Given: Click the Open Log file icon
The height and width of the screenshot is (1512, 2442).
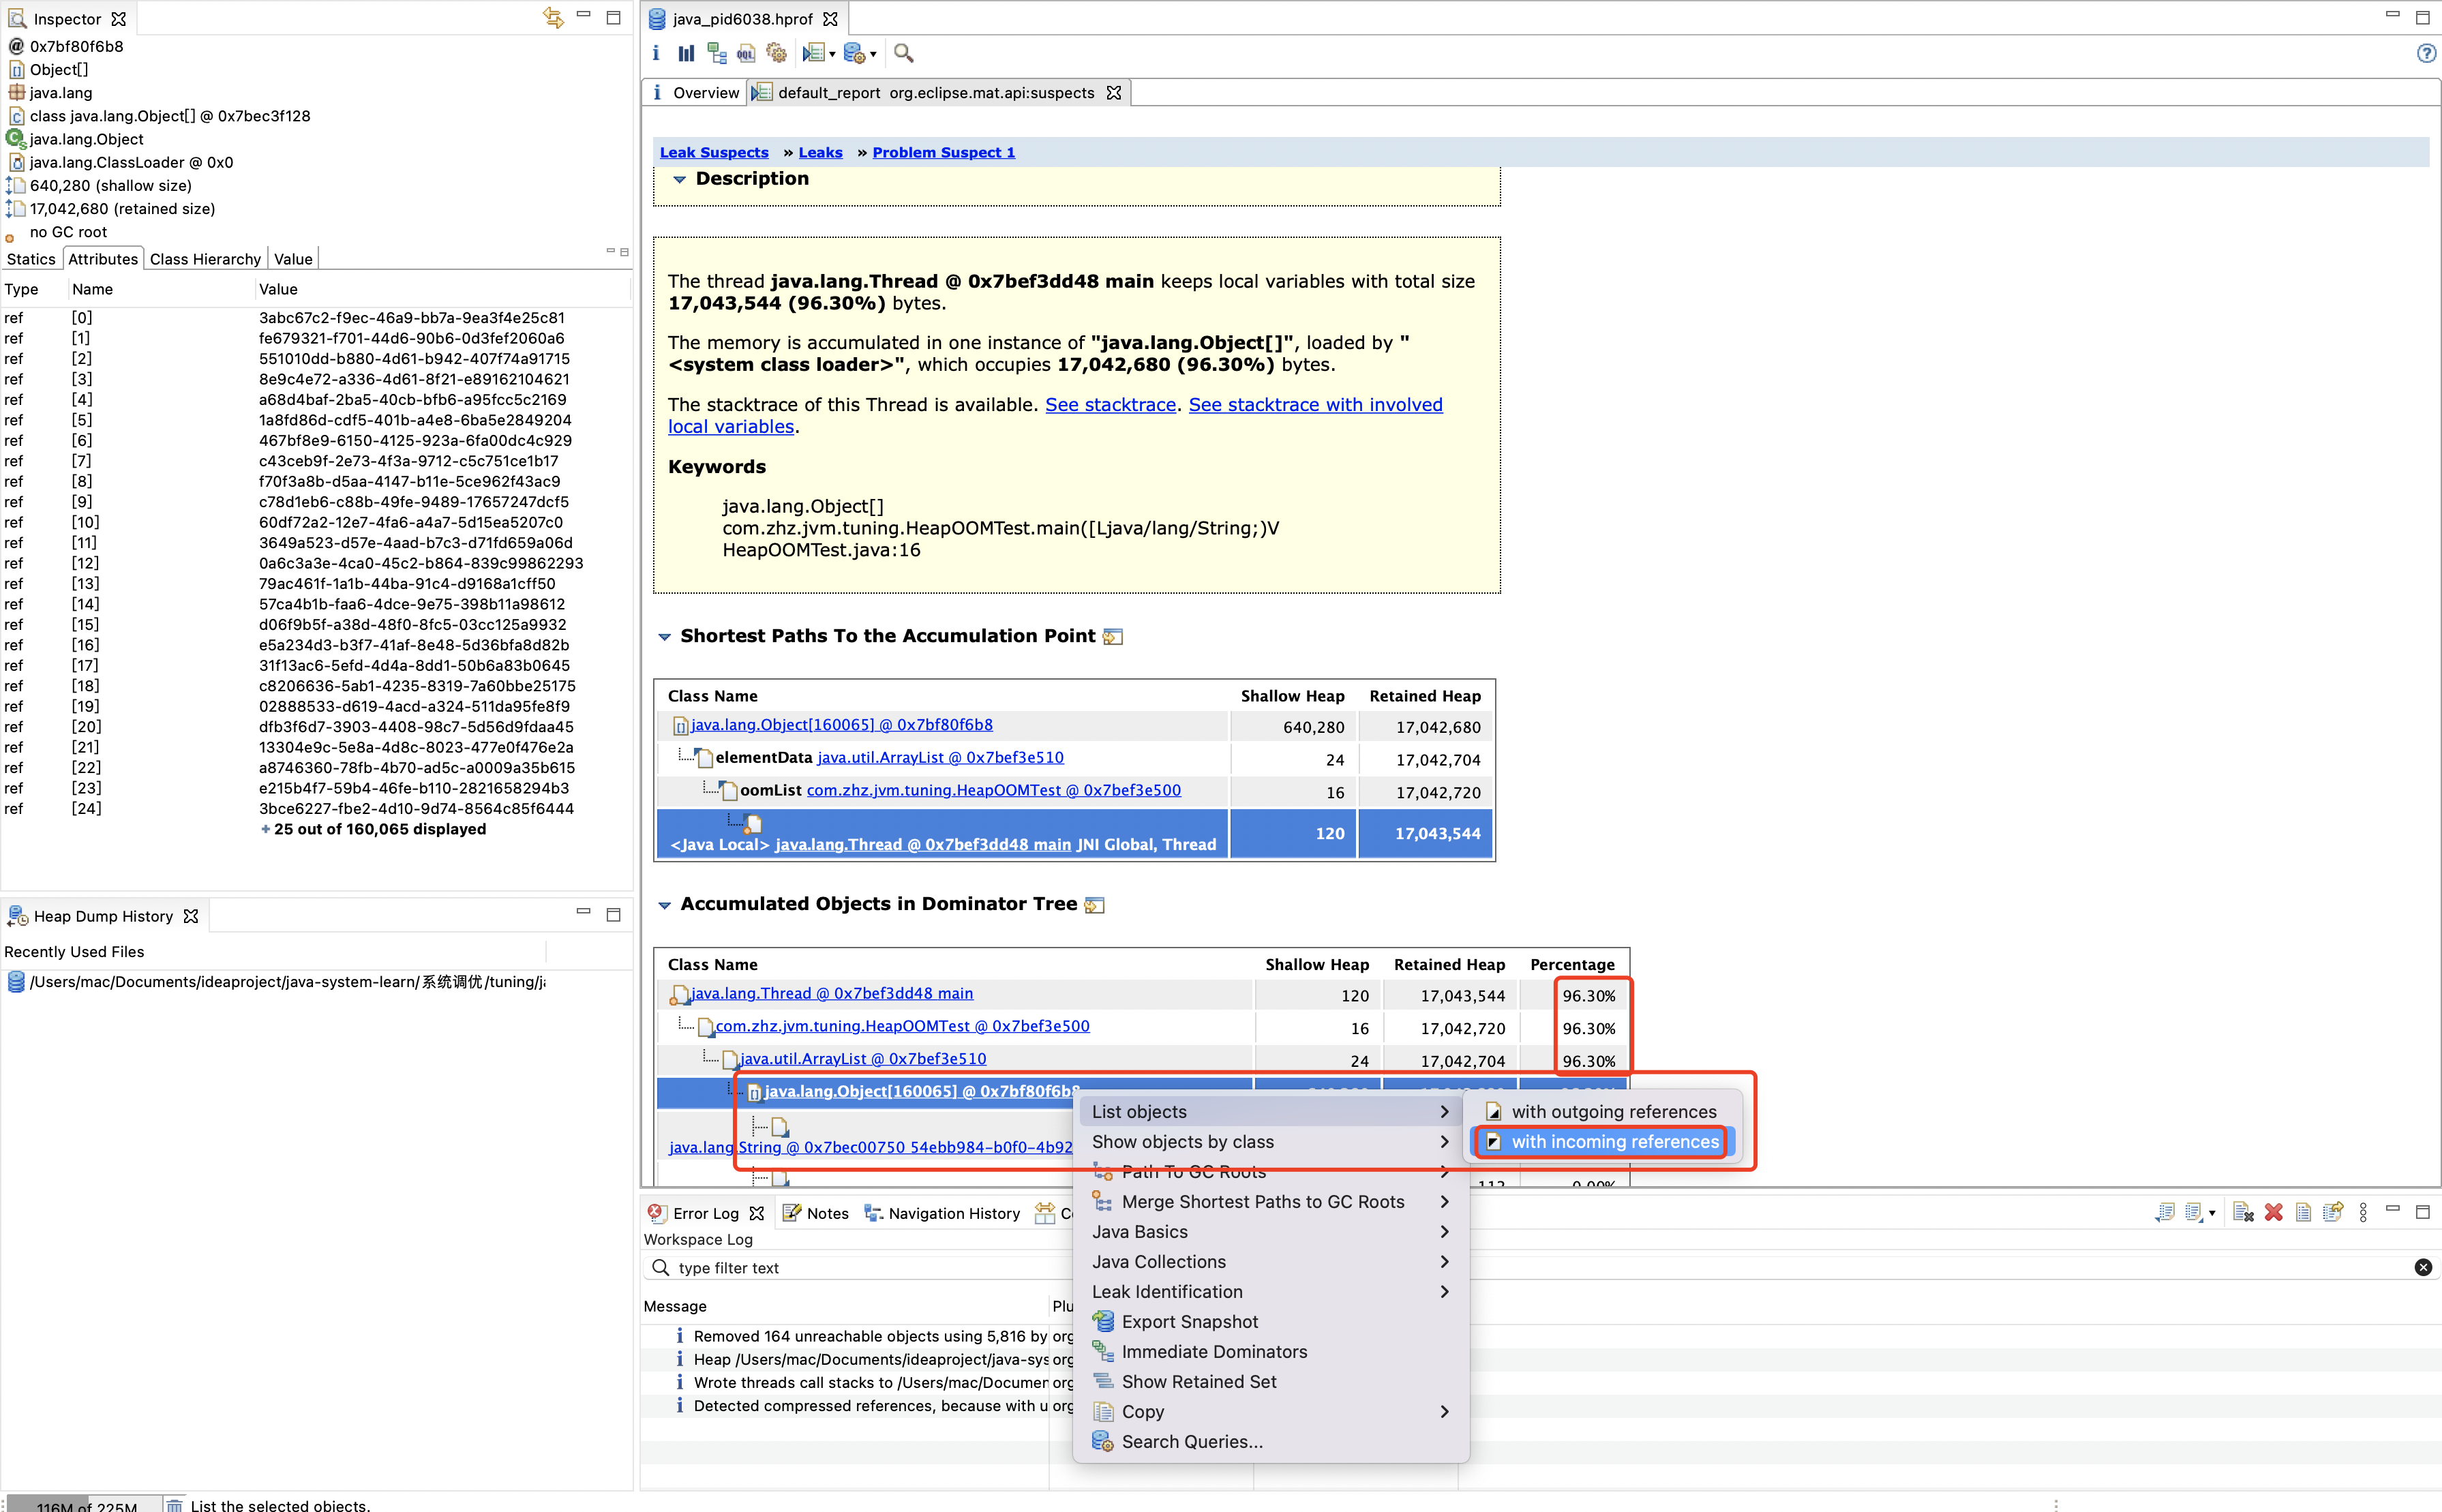Looking at the screenshot, I should point(2303,1212).
